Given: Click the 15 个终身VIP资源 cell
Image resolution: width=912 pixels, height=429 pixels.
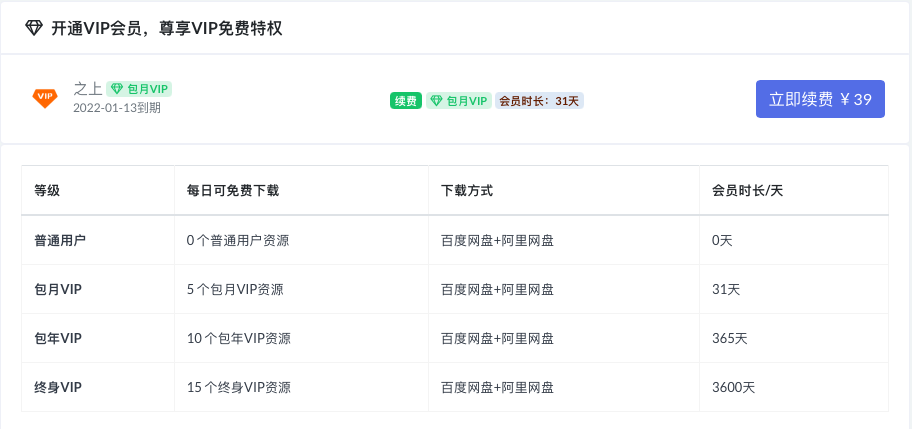Looking at the screenshot, I should 239,387.
